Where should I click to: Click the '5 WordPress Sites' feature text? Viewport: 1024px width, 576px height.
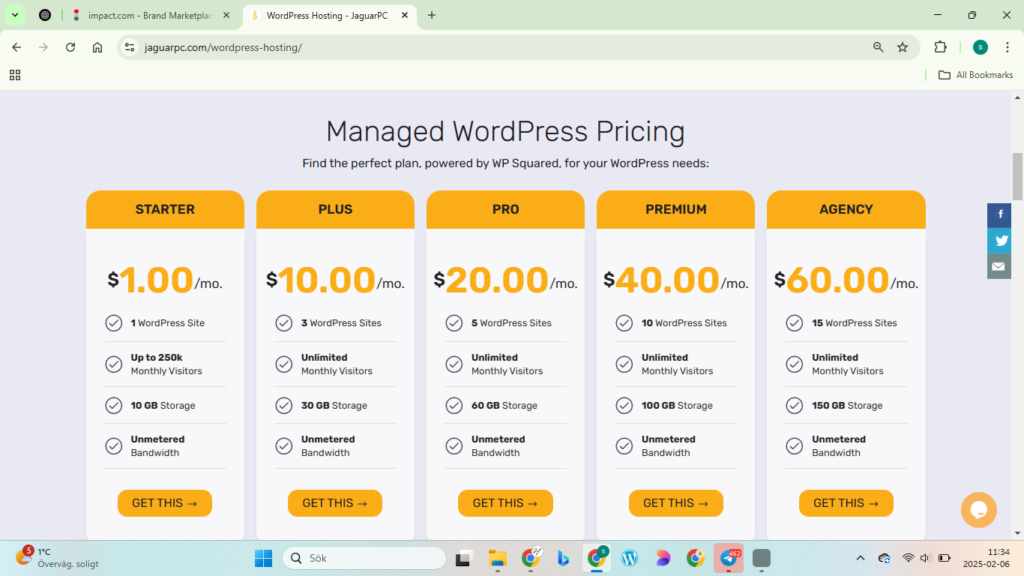click(511, 323)
